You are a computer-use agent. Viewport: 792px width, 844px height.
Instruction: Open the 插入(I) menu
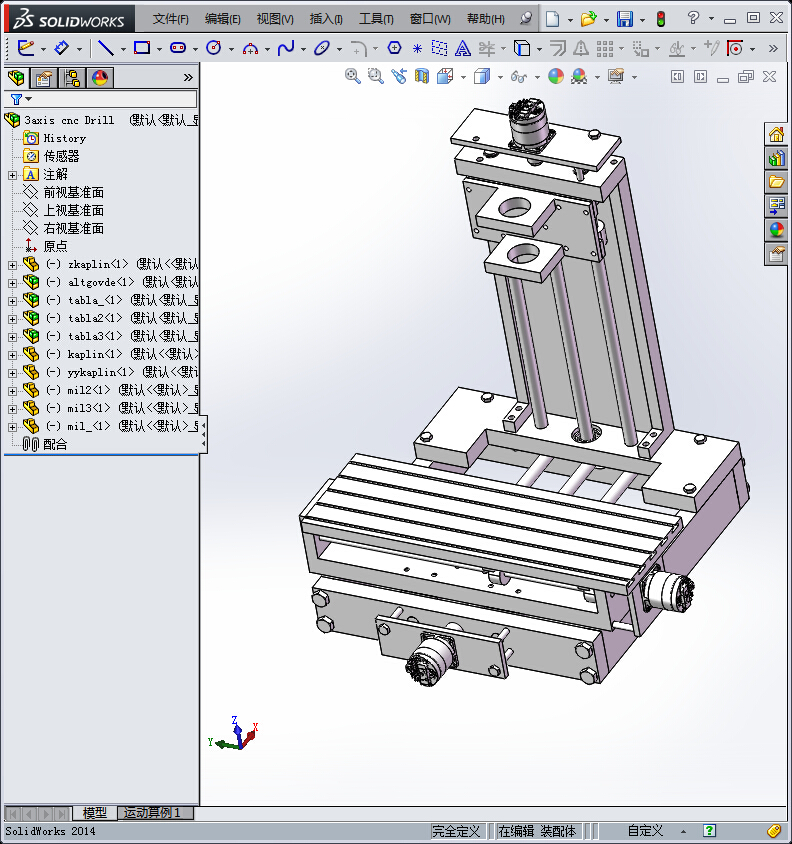click(326, 19)
